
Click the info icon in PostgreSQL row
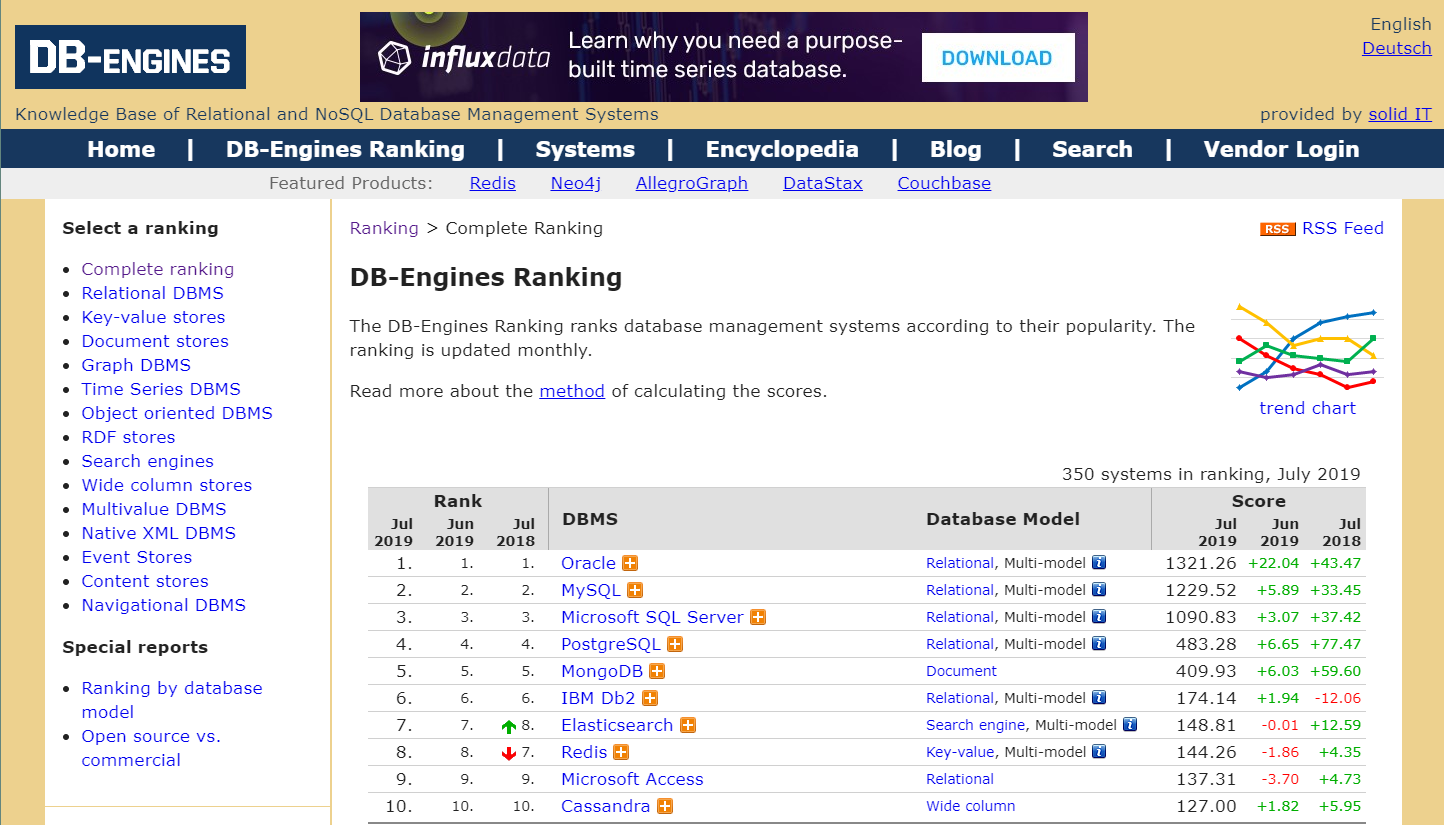(1099, 644)
